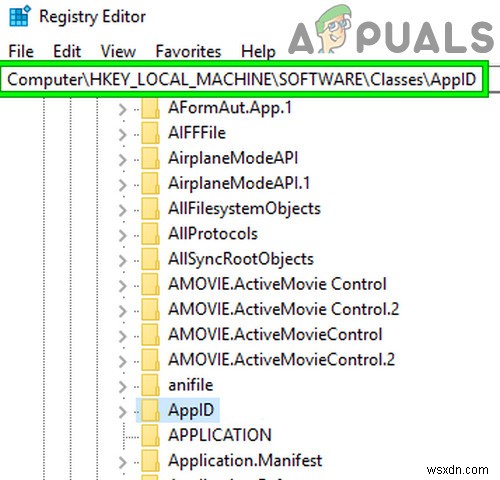The width and height of the screenshot is (500, 480).
Task: Click the anifile folder icon
Action: tap(150, 385)
